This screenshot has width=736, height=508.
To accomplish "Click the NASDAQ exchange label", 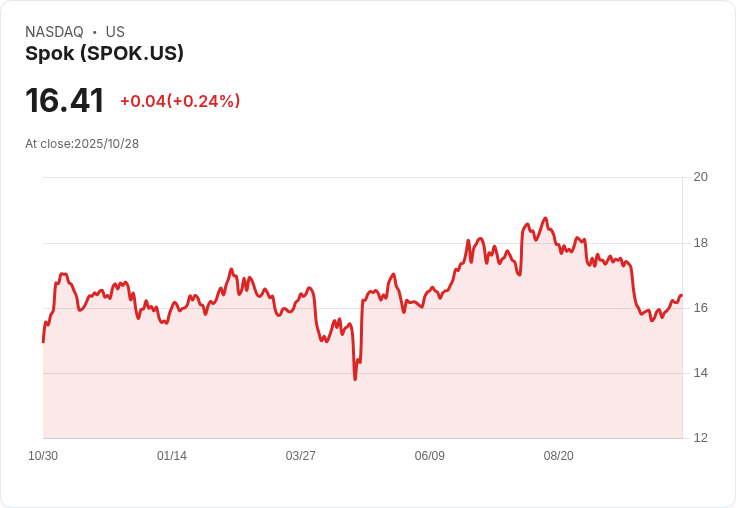I will pos(54,32).
